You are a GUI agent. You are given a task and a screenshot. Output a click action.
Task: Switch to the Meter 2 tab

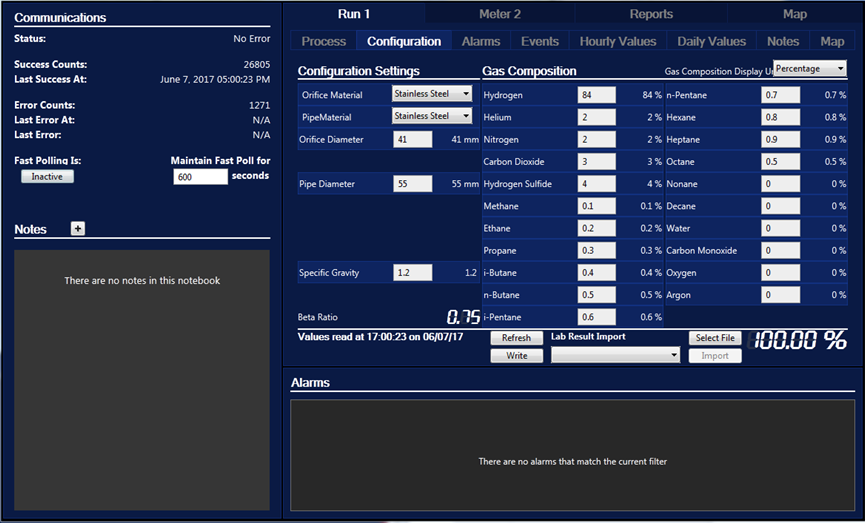click(500, 14)
